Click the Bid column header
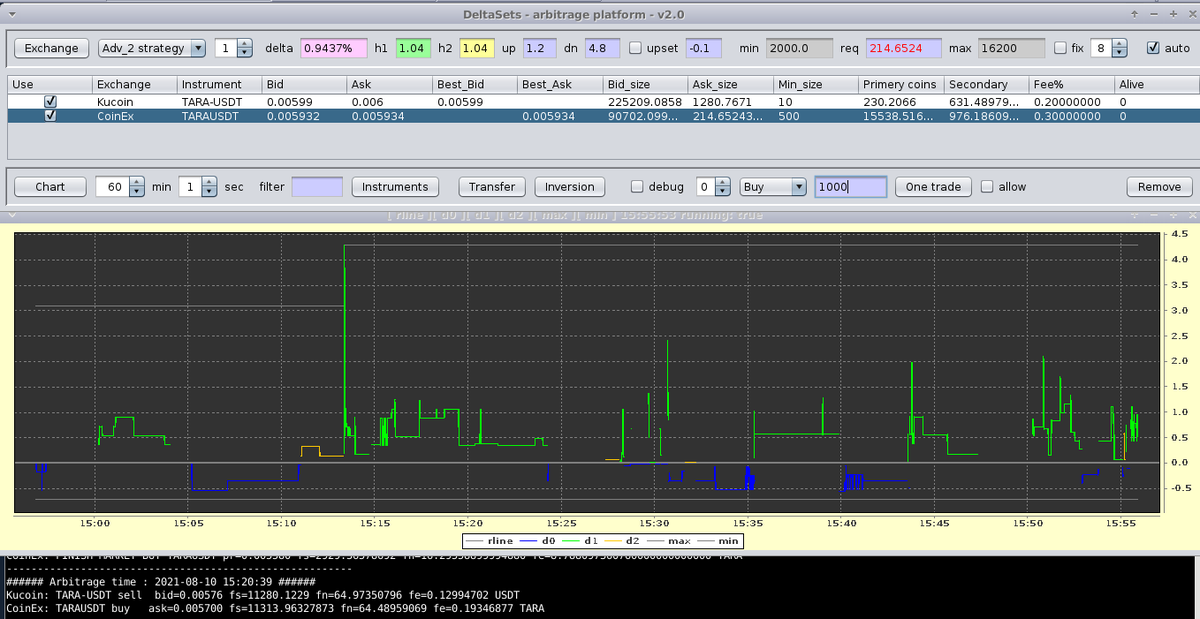 pos(305,85)
